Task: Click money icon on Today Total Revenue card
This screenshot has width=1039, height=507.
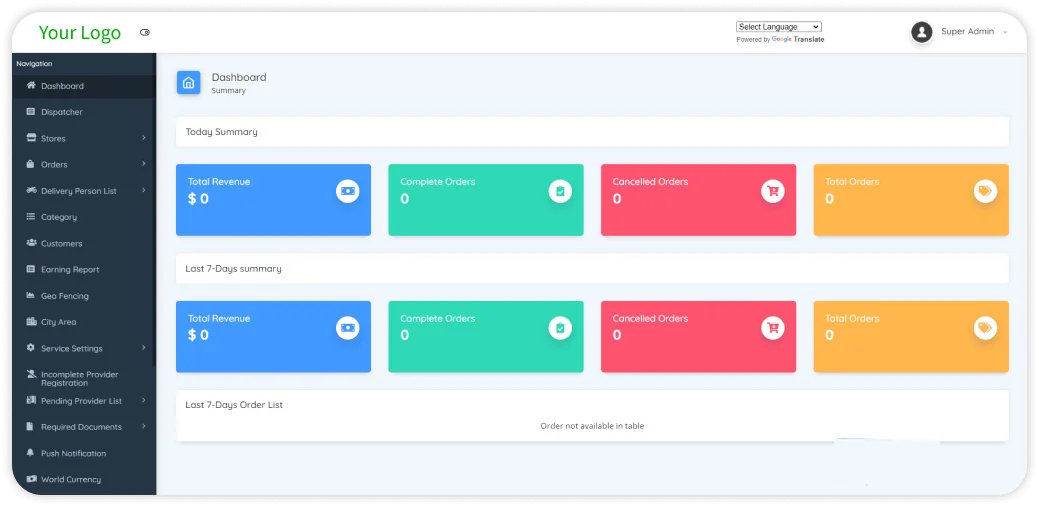Action: tap(347, 191)
